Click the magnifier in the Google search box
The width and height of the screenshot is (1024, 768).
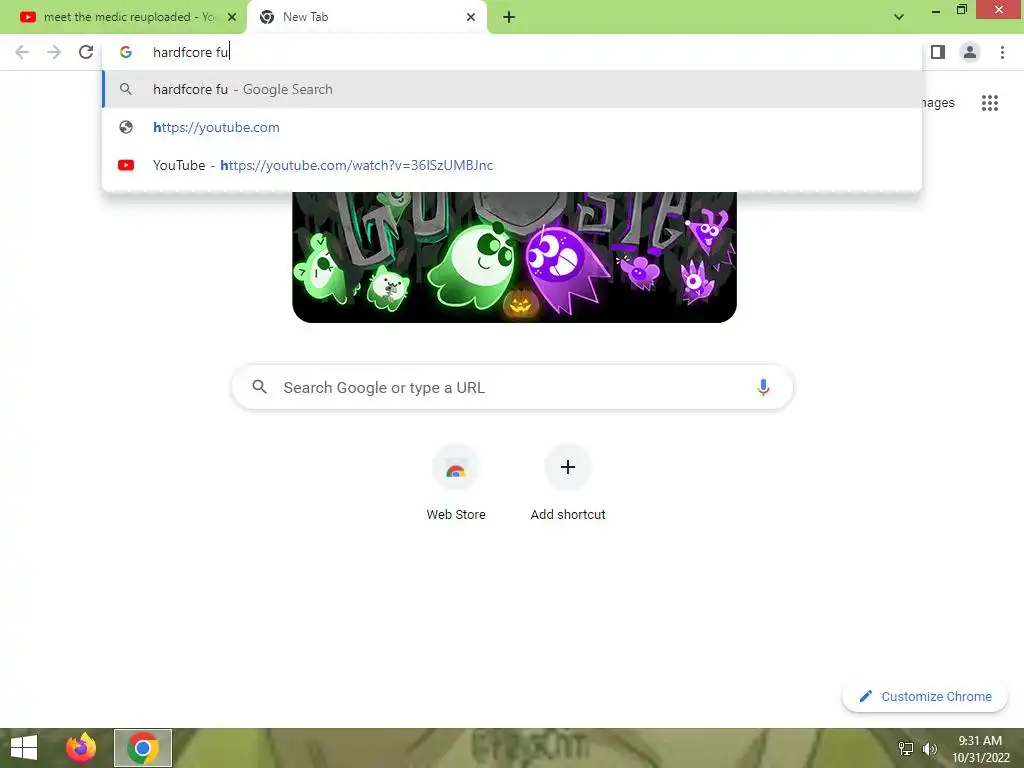coord(259,387)
